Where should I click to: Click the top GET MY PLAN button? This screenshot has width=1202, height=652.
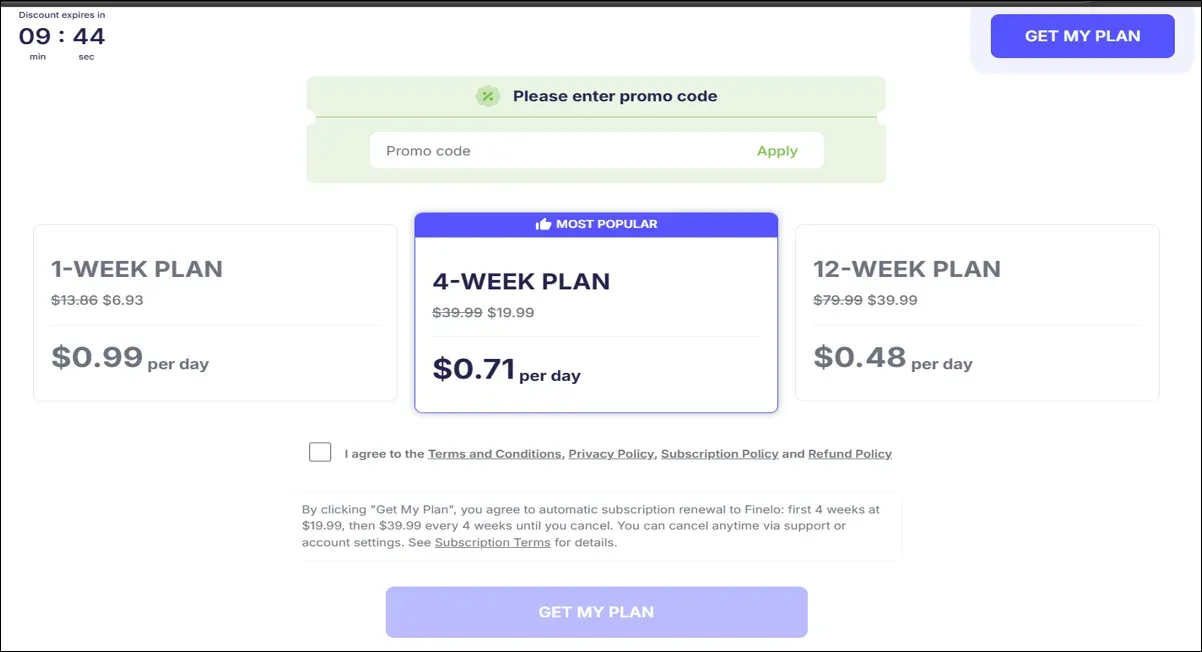click(x=1082, y=35)
